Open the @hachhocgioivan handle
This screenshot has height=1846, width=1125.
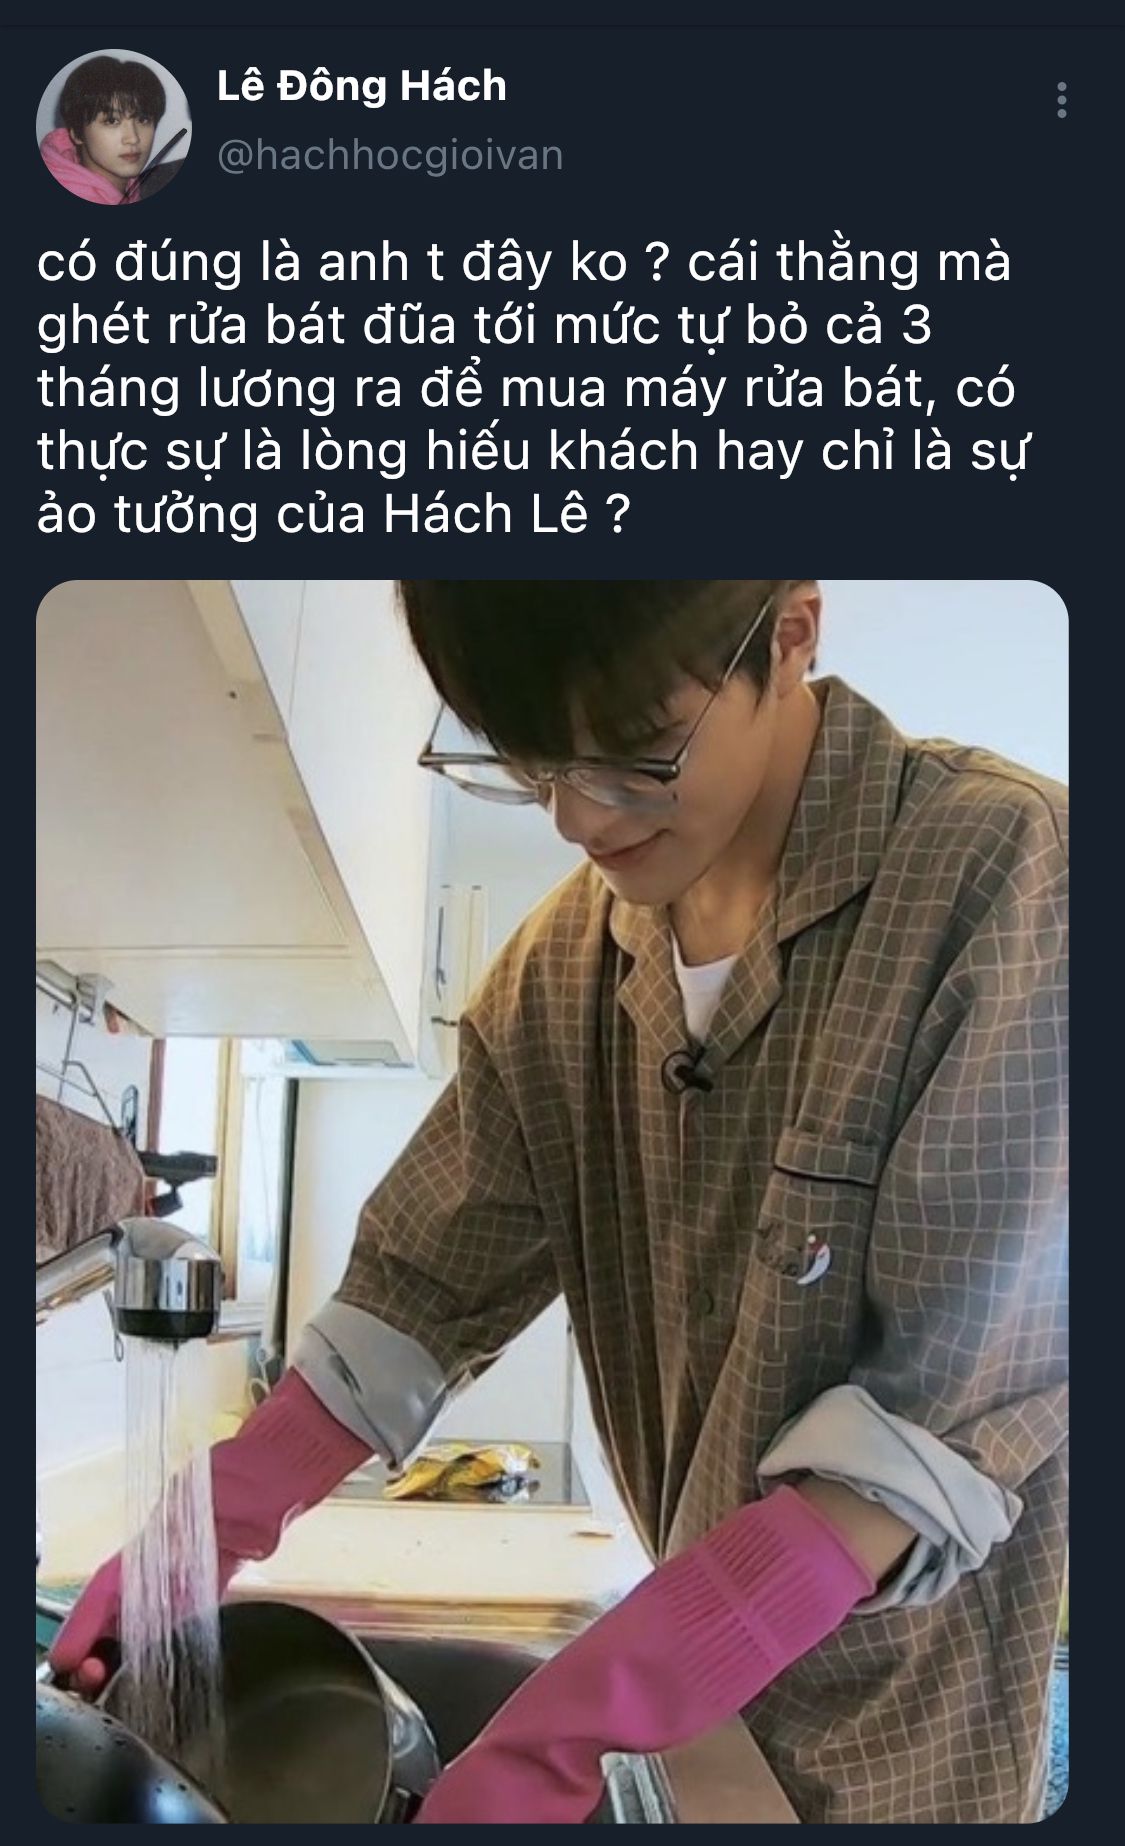[390, 157]
